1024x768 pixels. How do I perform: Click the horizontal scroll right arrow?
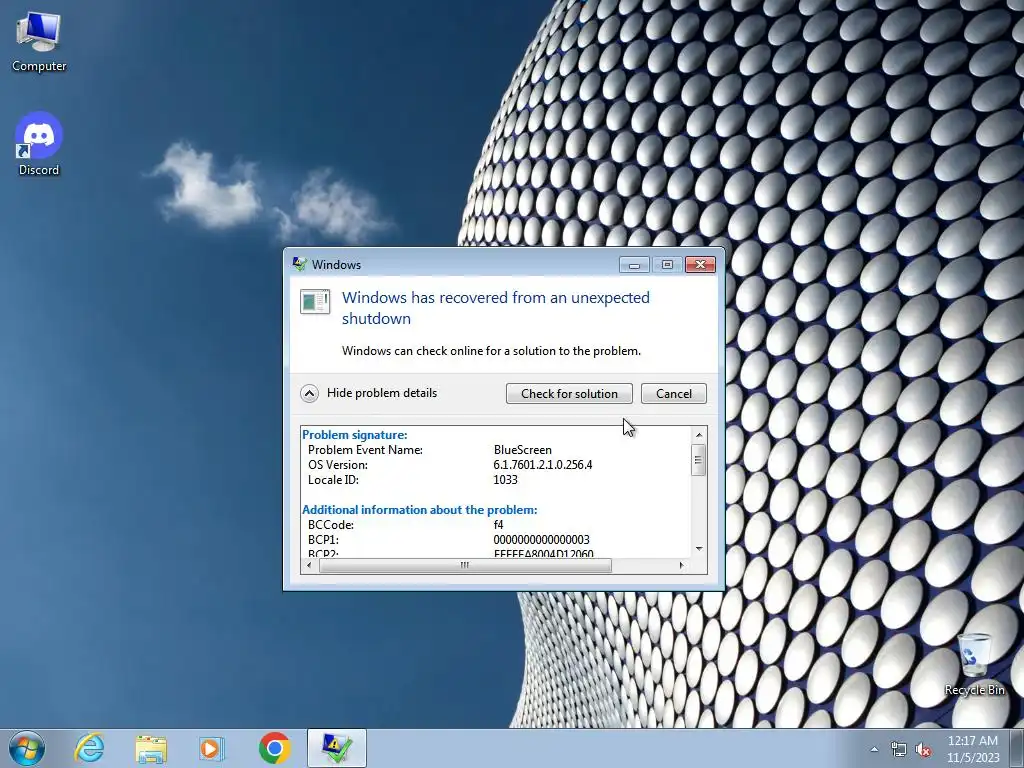[x=682, y=566]
